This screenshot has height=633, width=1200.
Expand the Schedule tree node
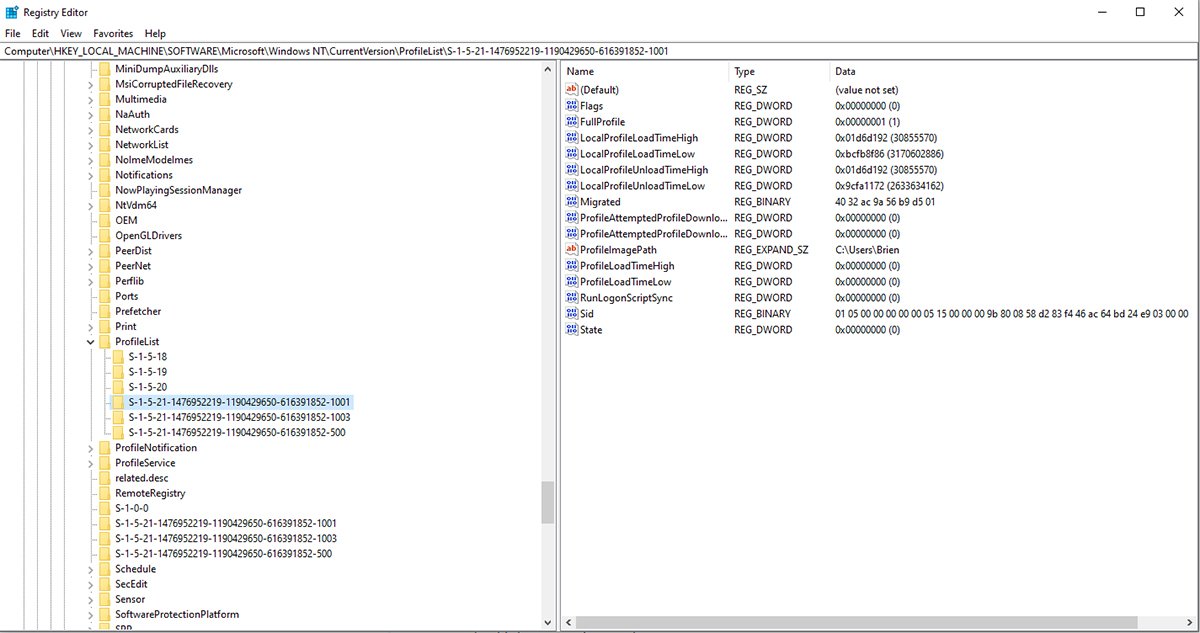pyautogui.click(x=90, y=569)
